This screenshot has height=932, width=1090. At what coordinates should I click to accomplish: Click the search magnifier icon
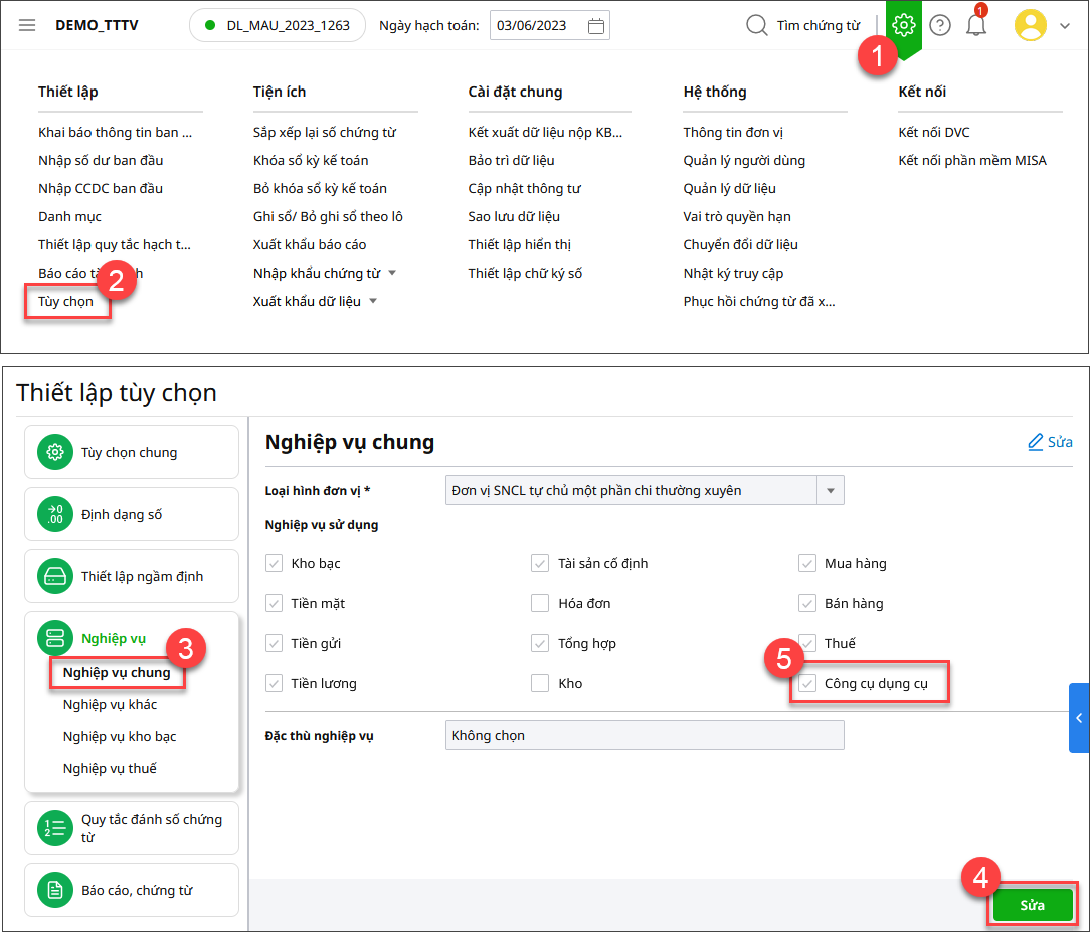756,26
